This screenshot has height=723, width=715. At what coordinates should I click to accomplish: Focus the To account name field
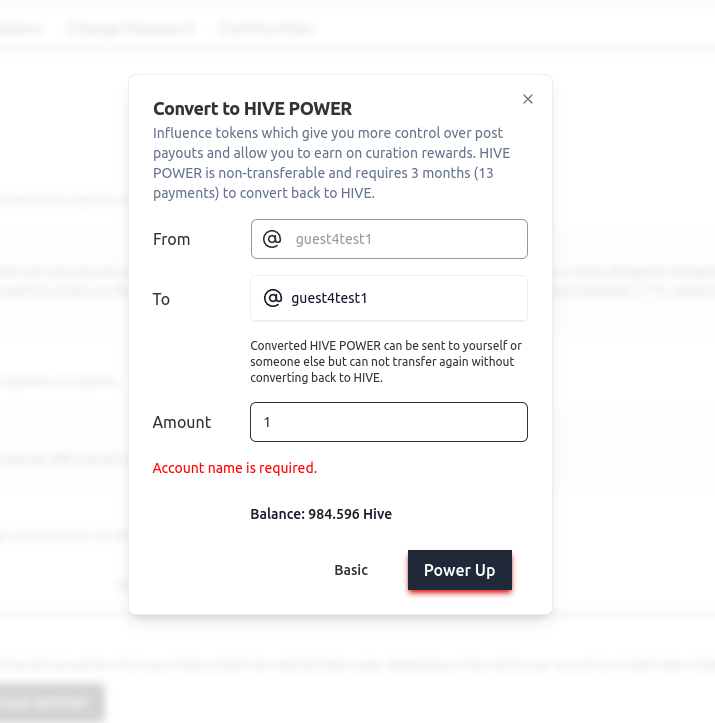[x=400, y=298]
